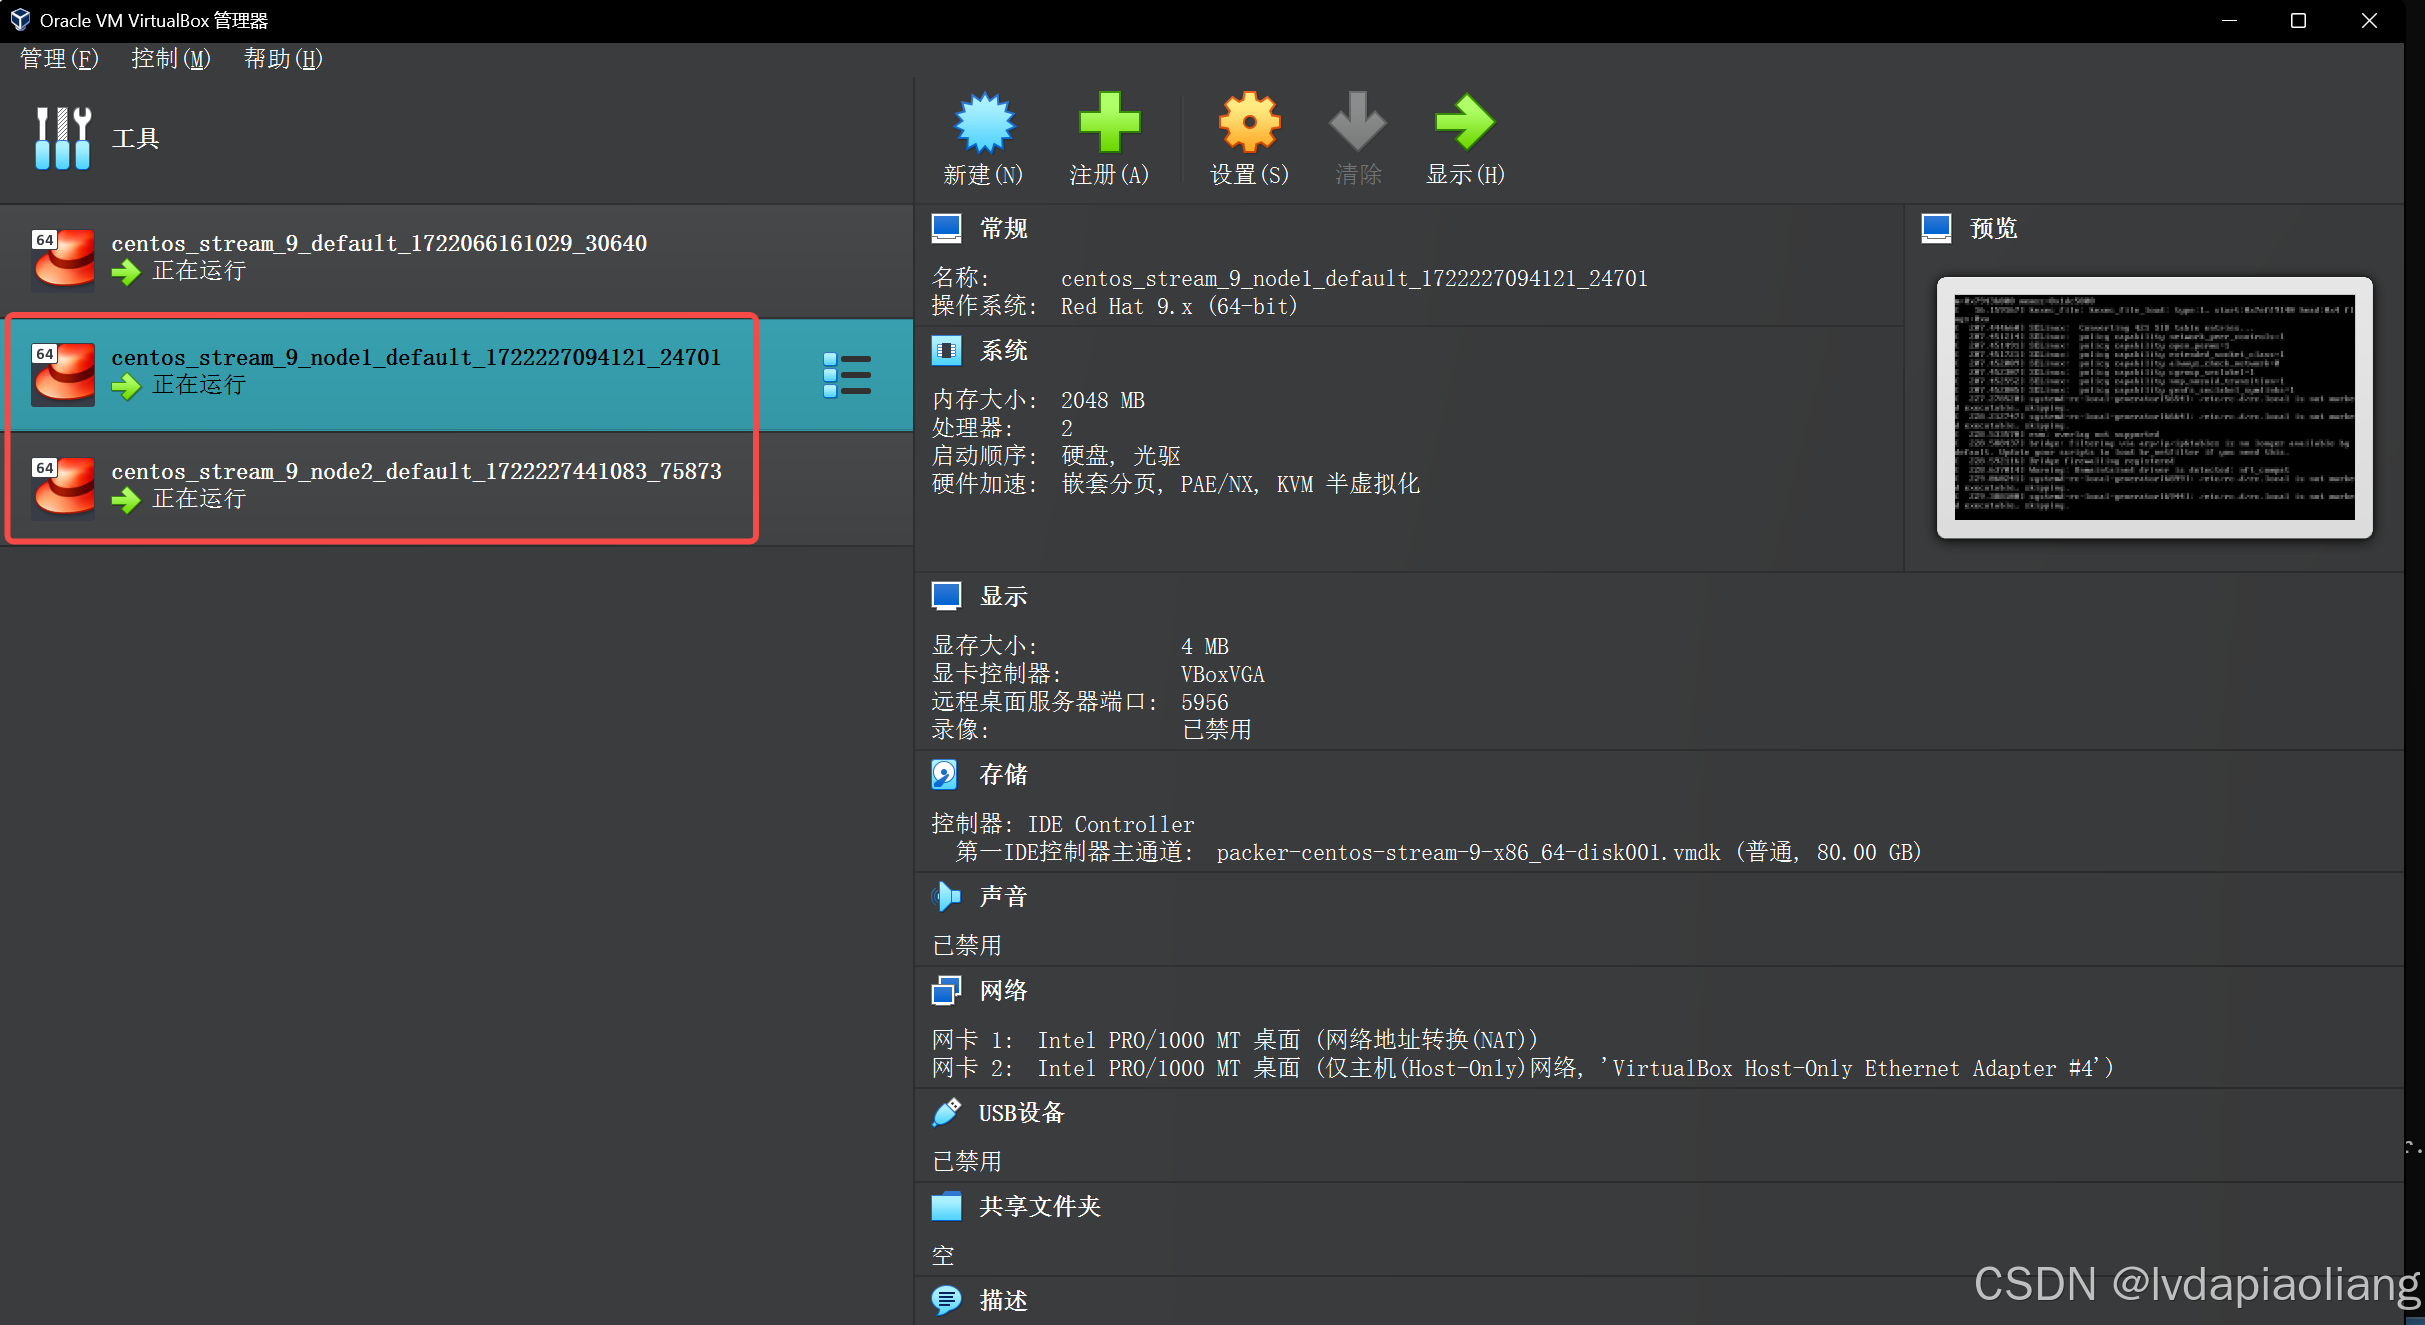
Task: Select VM centos_stream_9_node1_default_1722227094121_24701
Action: (456, 375)
